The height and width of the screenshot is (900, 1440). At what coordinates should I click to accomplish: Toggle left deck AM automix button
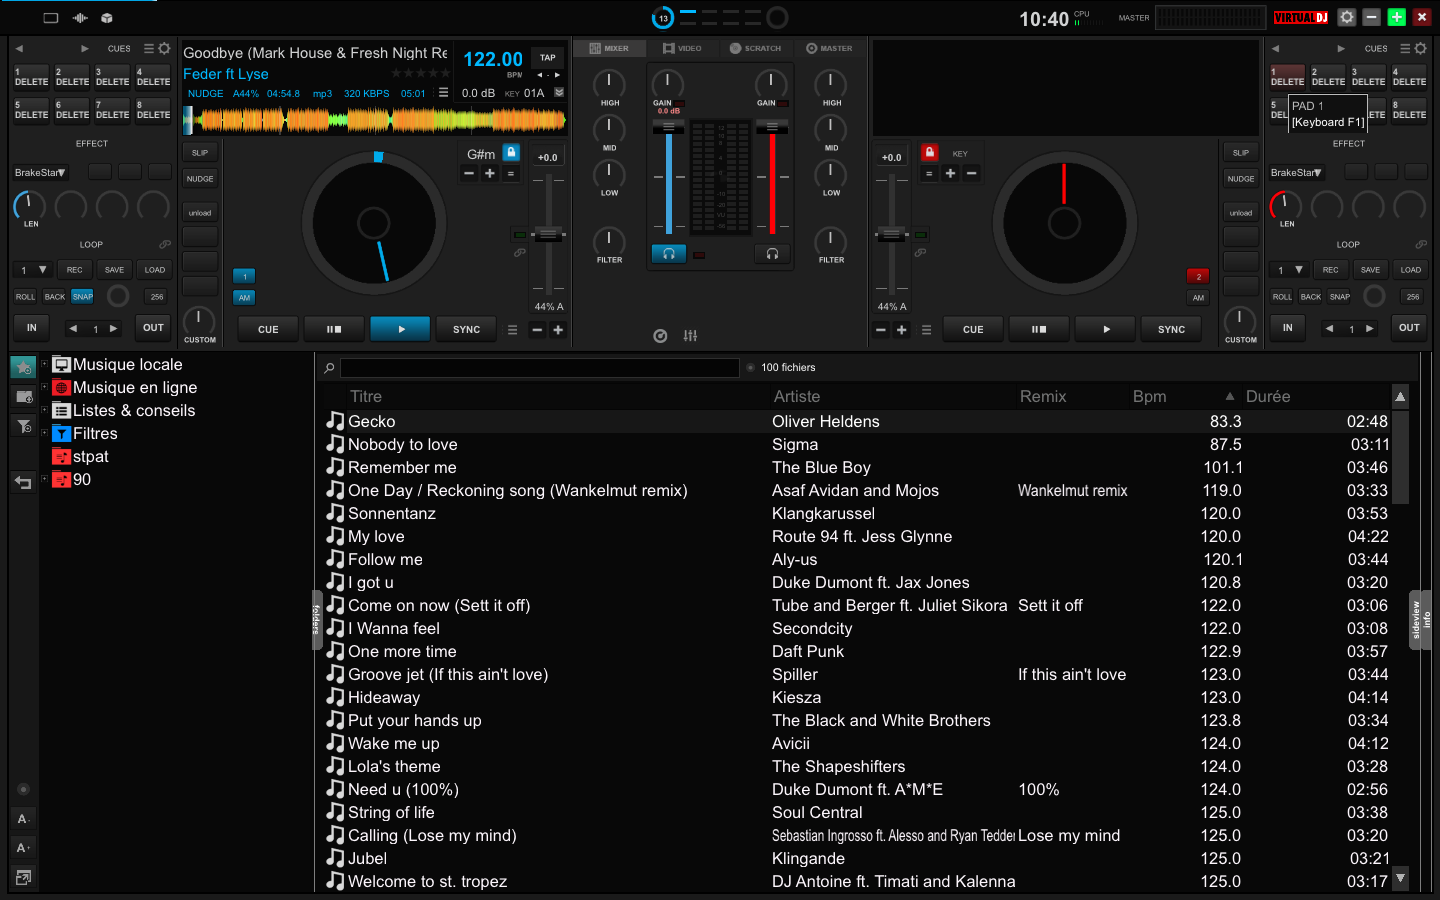pos(244,297)
